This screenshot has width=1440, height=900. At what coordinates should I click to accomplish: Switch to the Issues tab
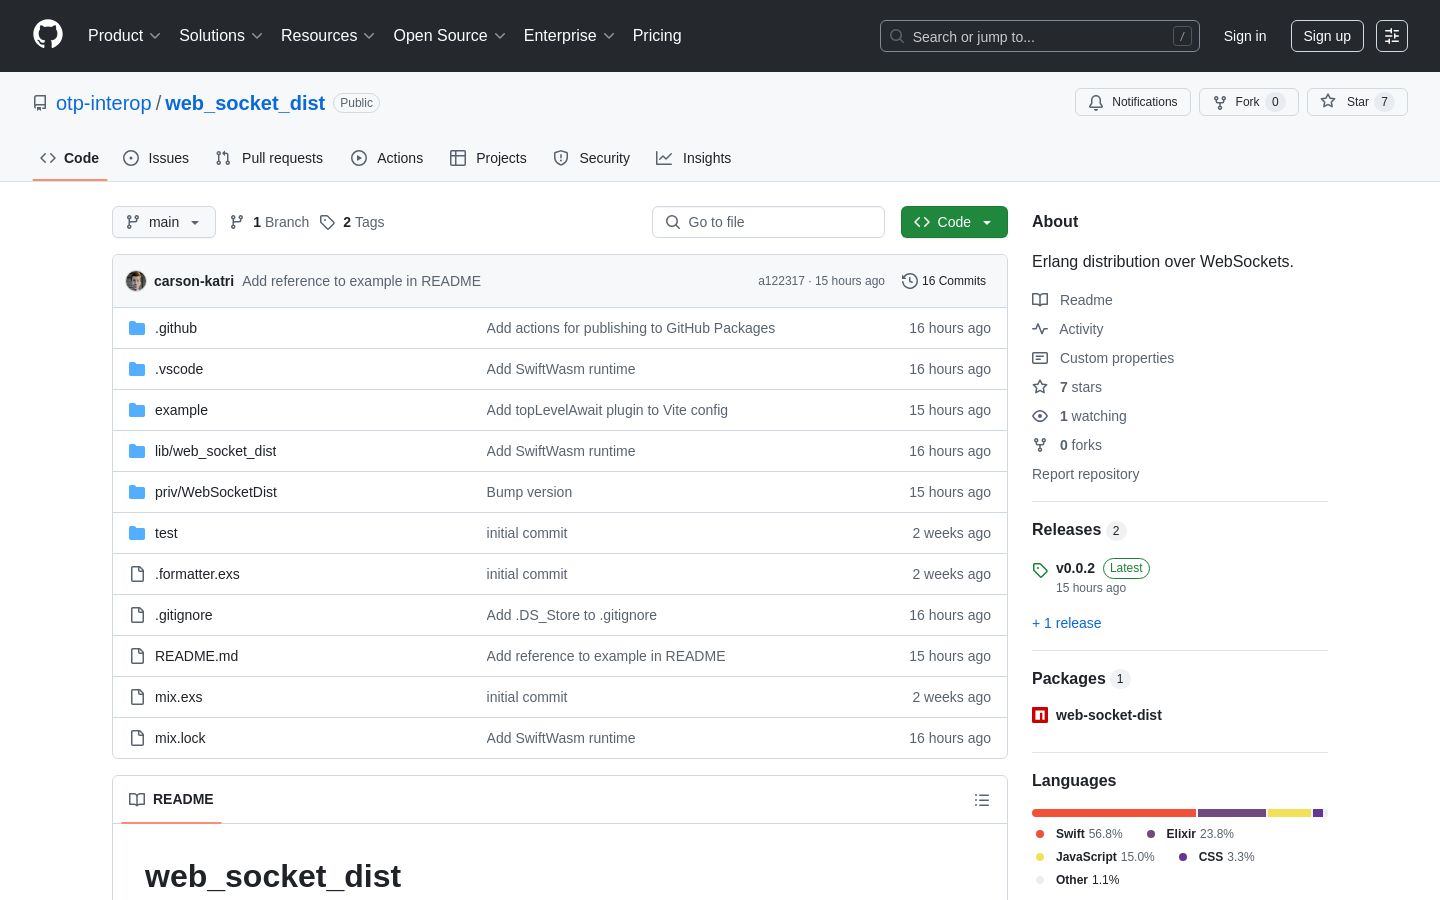click(156, 158)
